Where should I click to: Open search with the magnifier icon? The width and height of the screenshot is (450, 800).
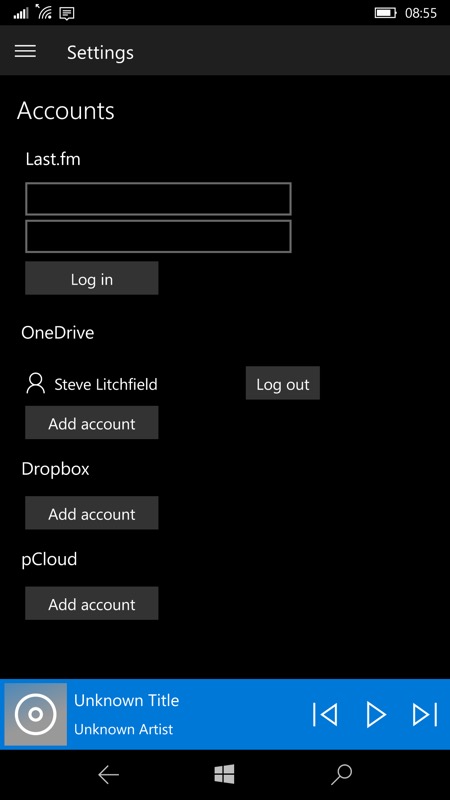[x=341, y=774]
